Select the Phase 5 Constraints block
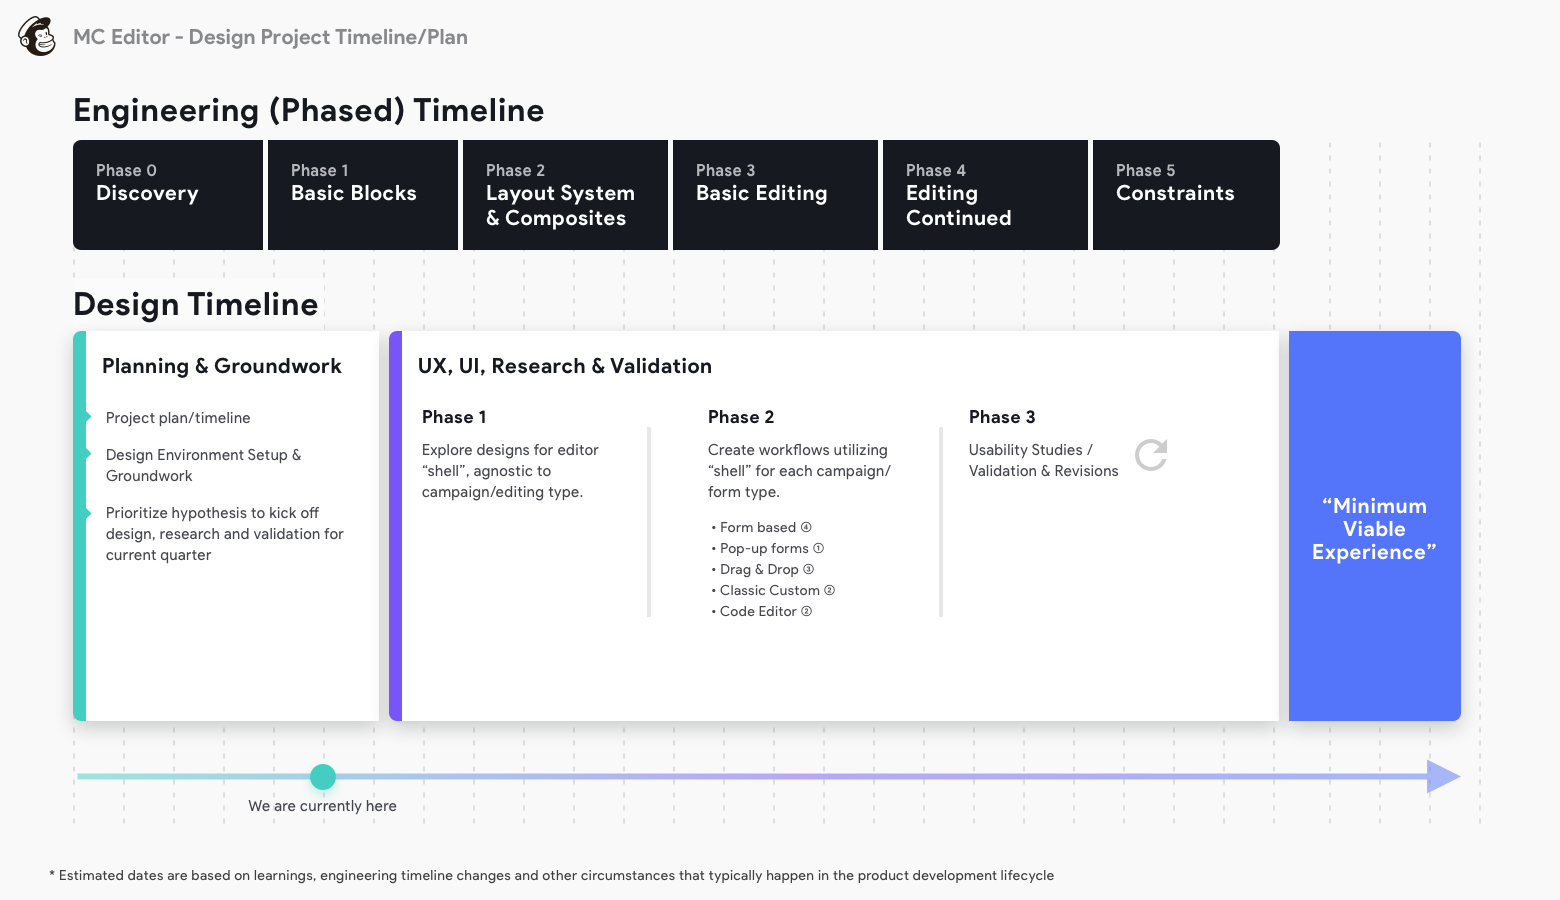The height and width of the screenshot is (900, 1560). coord(1186,195)
